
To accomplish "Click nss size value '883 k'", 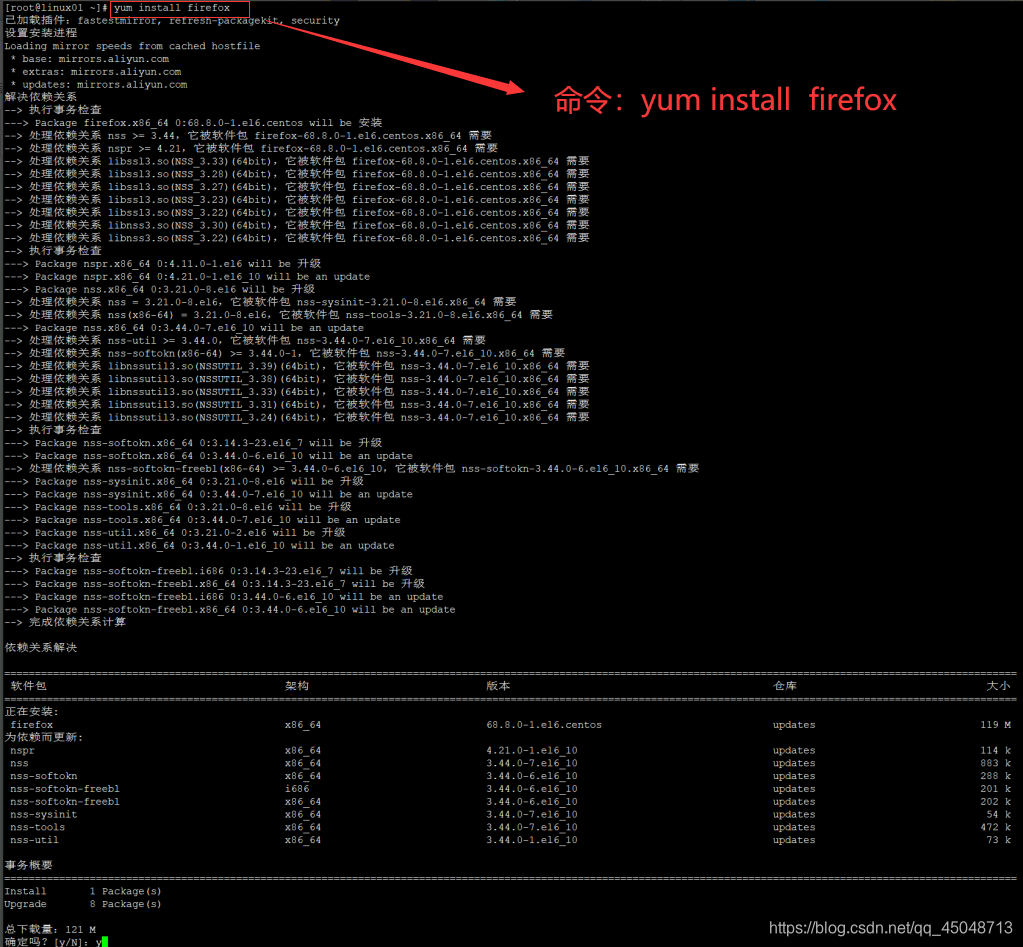I will pyautogui.click(x=996, y=763).
